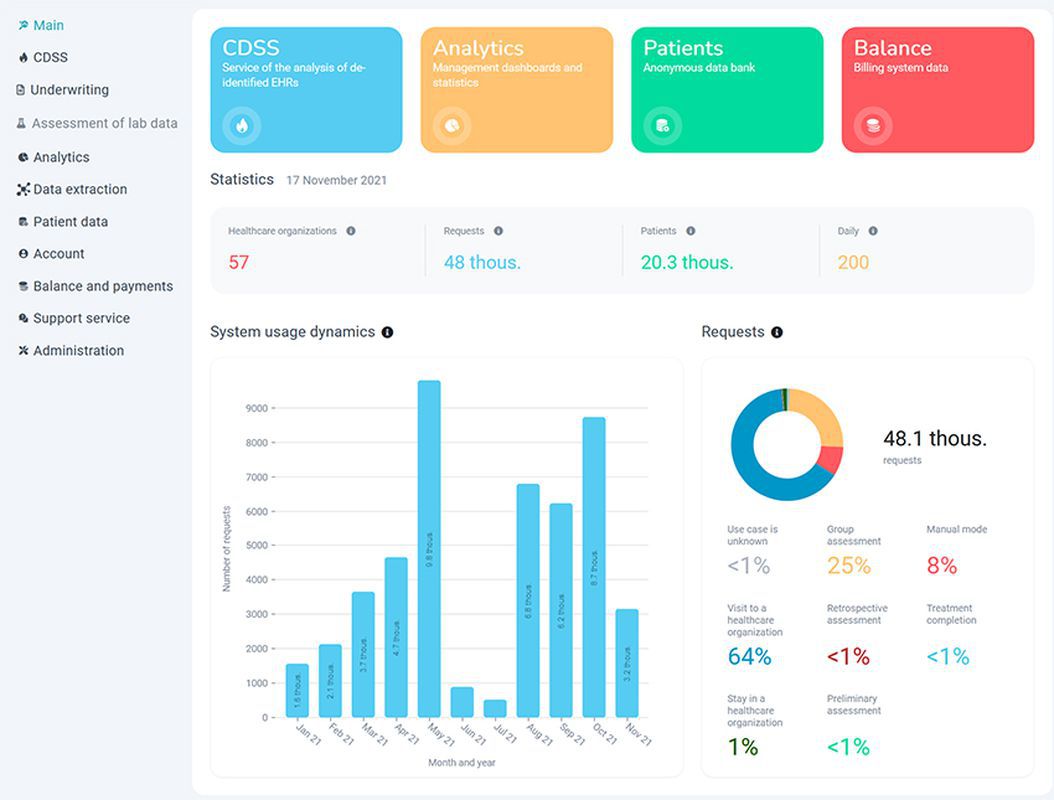The width and height of the screenshot is (1054, 800).
Task: Click the coins icon in Balance card
Action: coord(873,126)
